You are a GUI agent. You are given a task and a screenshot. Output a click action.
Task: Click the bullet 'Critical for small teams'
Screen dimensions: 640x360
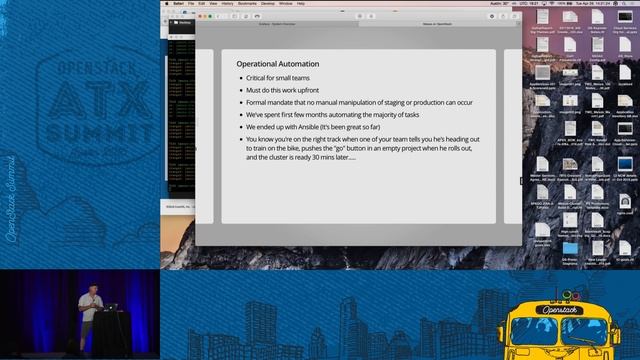point(278,78)
